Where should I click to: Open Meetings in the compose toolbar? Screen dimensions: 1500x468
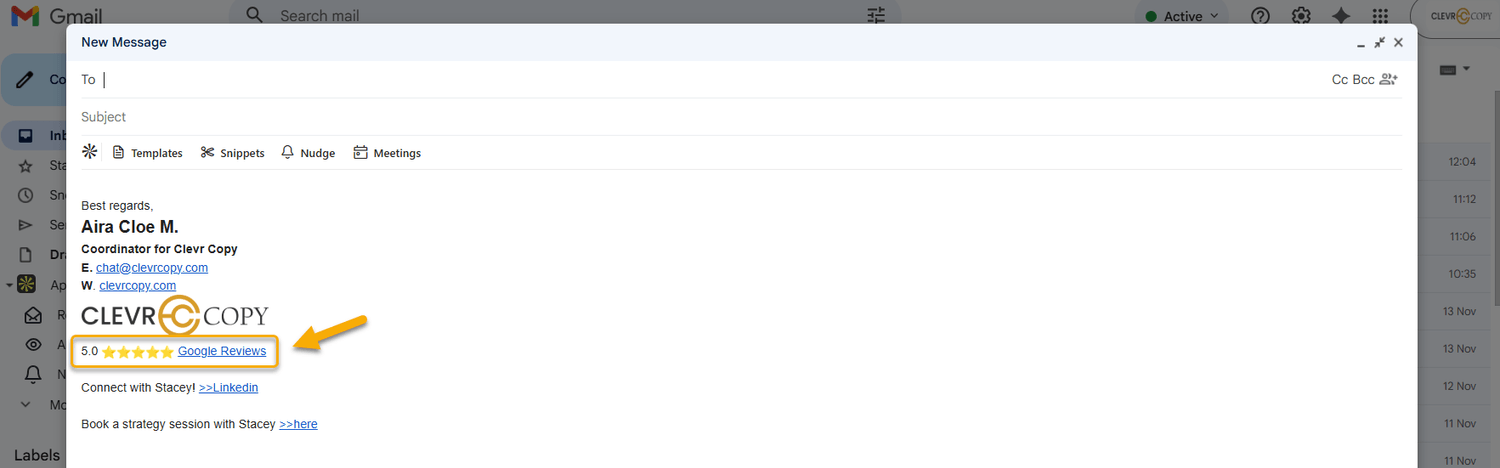387,153
